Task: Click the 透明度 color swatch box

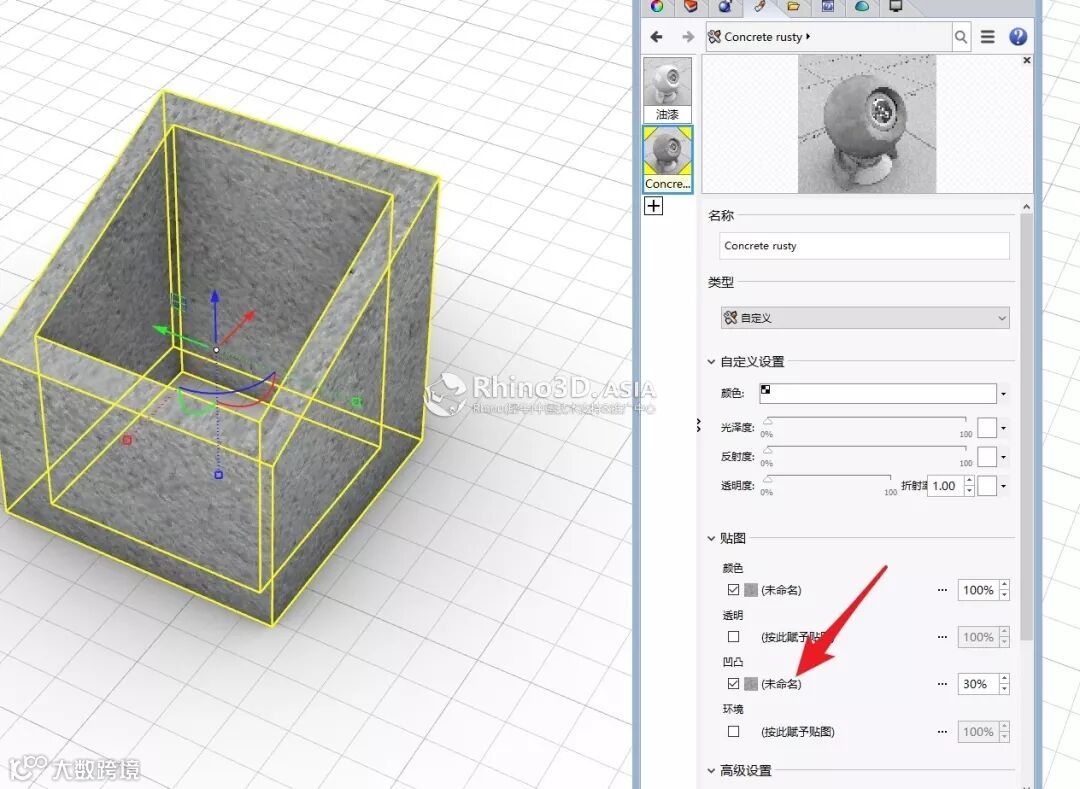Action: (x=987, y=485)
